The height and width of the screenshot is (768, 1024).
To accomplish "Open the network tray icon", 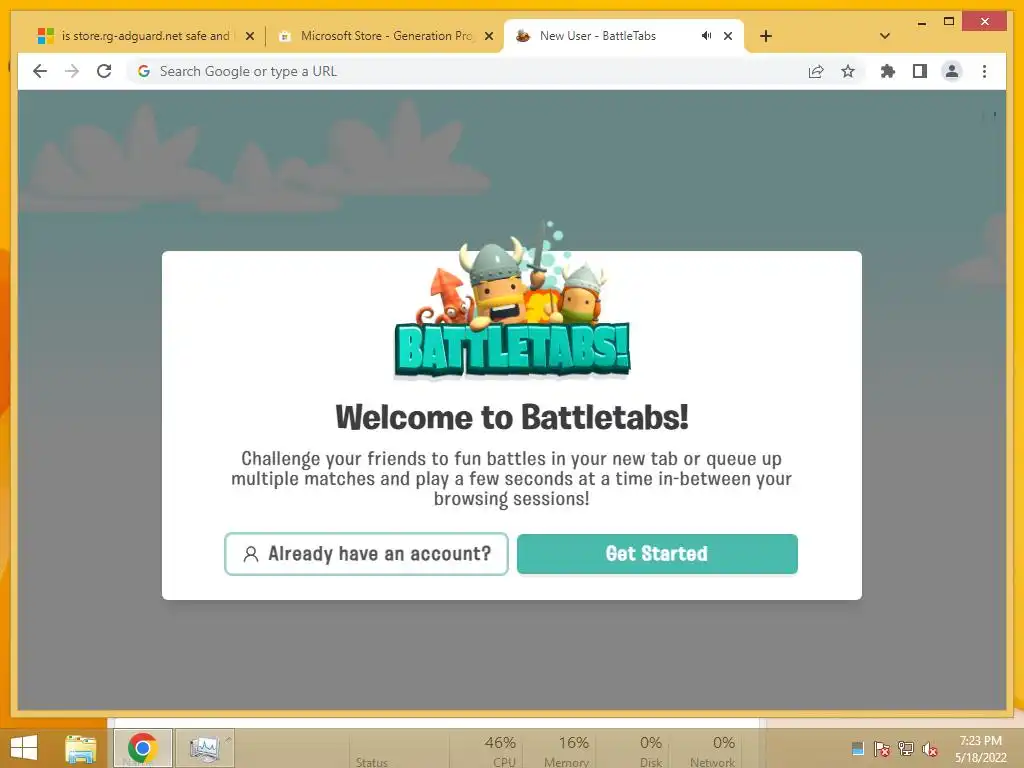I will point(906,749).
